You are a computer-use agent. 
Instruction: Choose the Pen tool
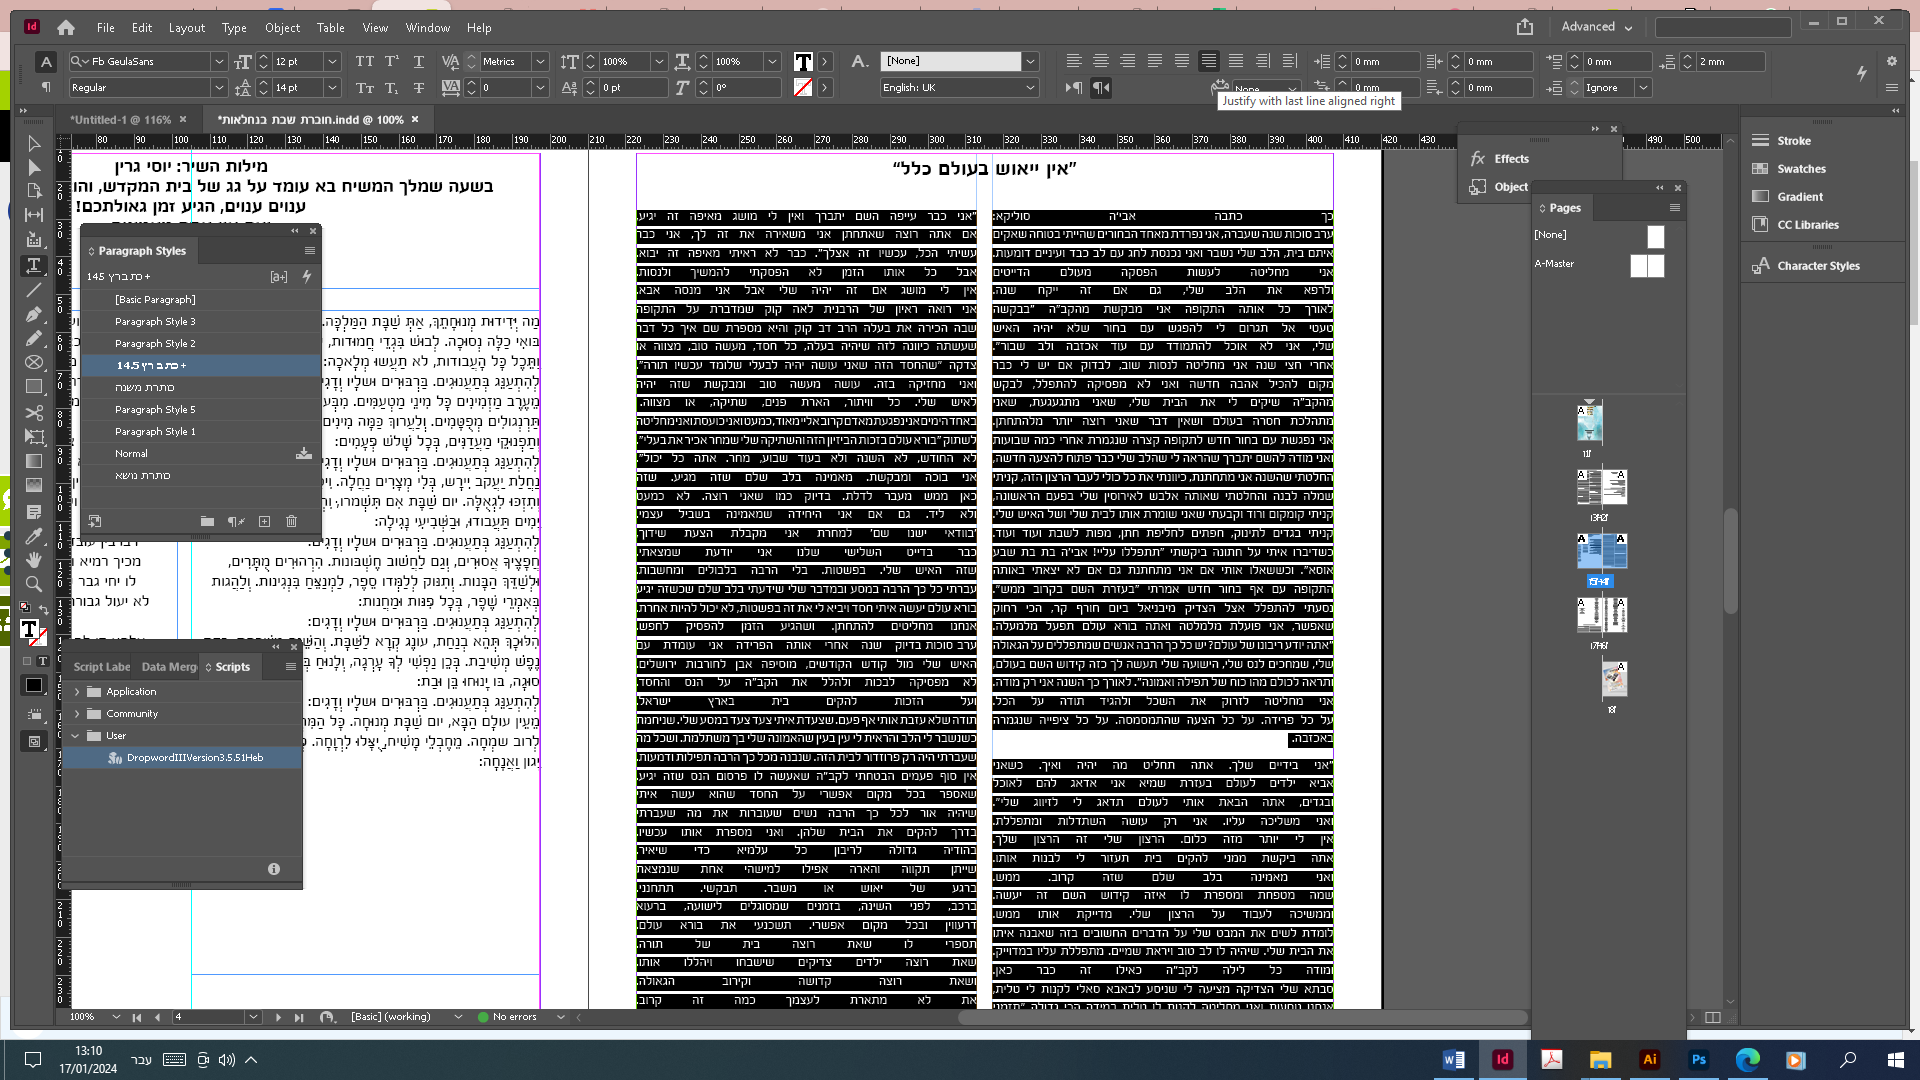[x=34, y=314]
